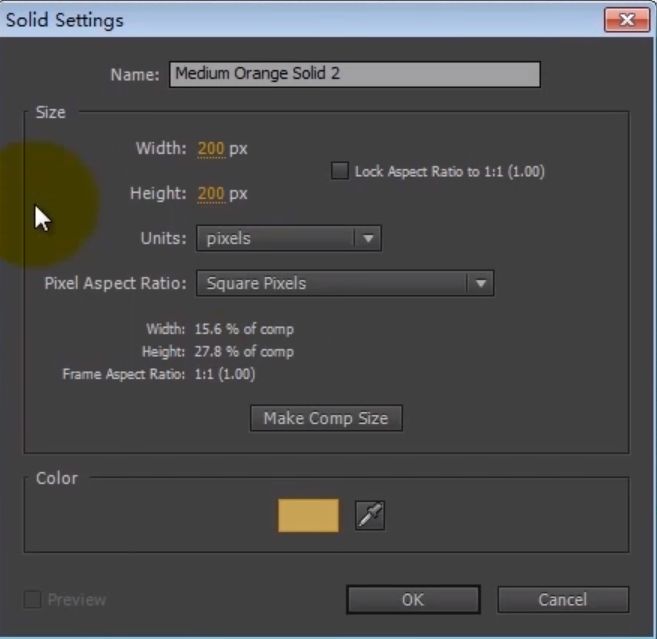Click the Make Comp Size button
The height and width of the screenshot is (639, 657).
[x=326, y=418]
